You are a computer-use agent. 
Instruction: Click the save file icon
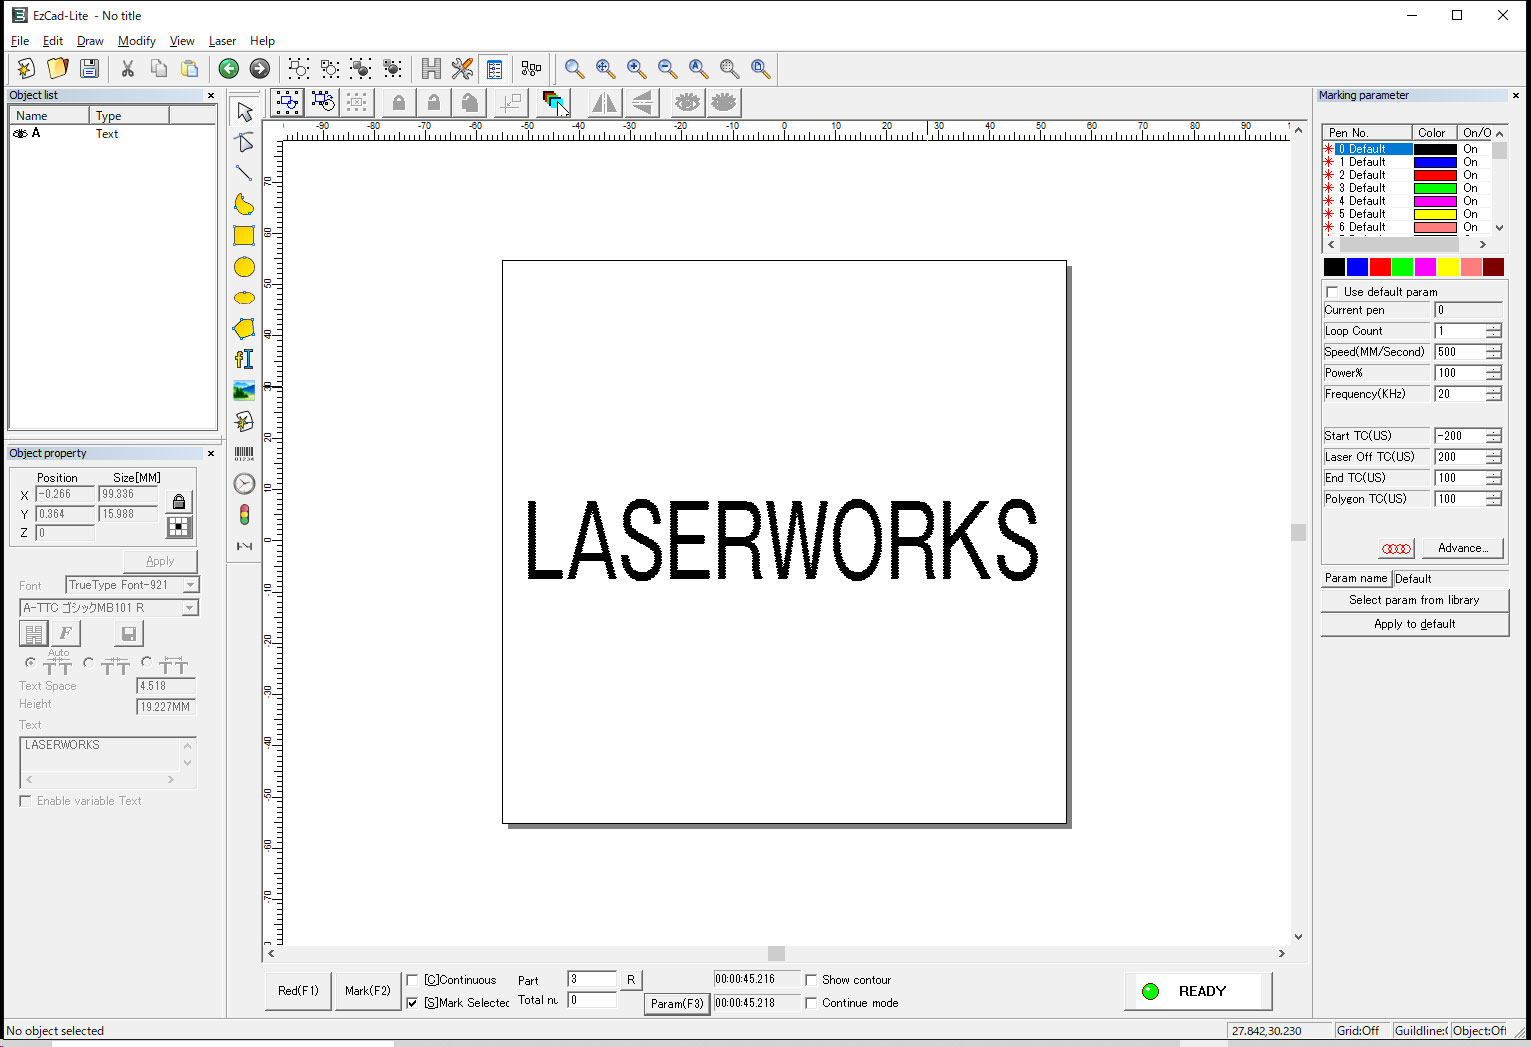coord(89,68)
